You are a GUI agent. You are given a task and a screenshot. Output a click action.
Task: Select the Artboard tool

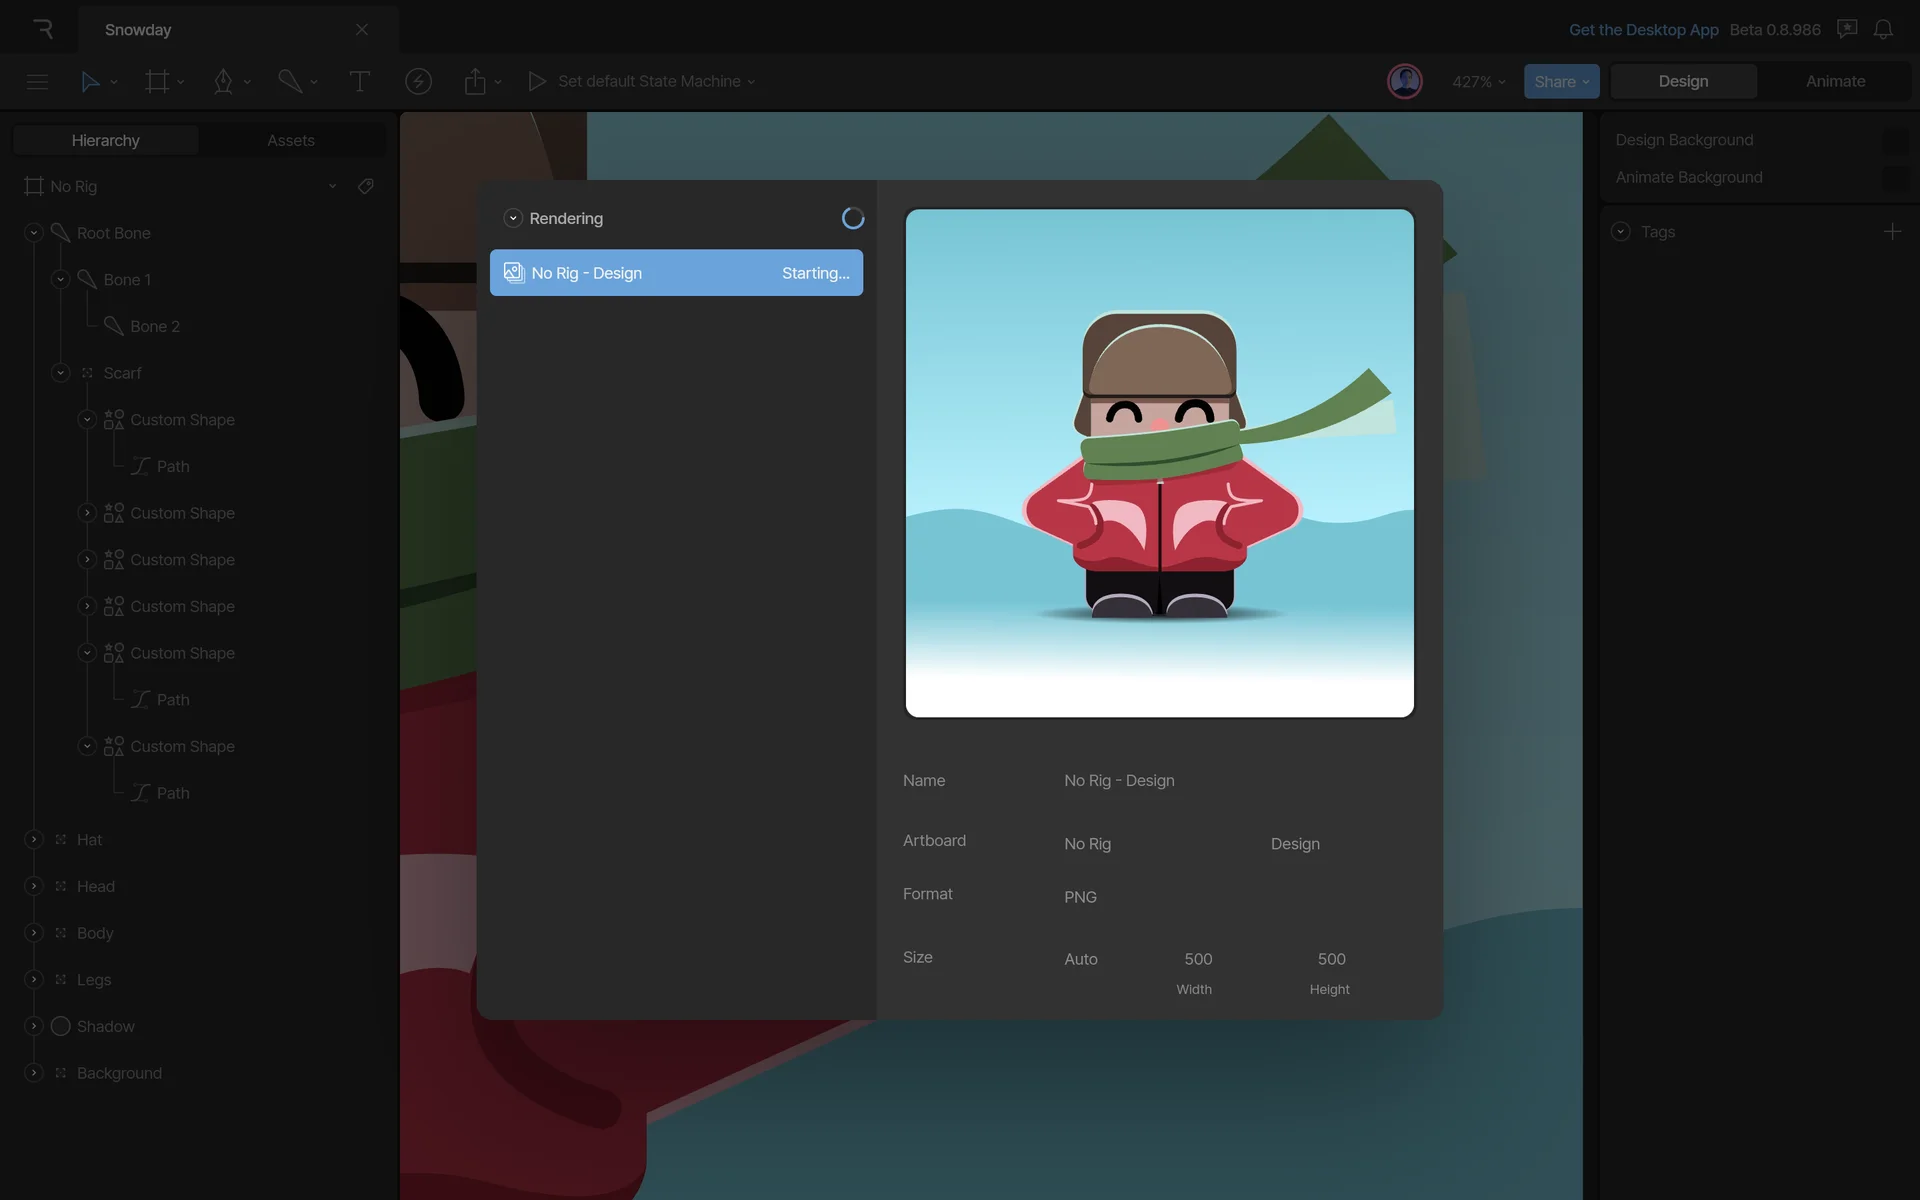click(x=157, y=82)
